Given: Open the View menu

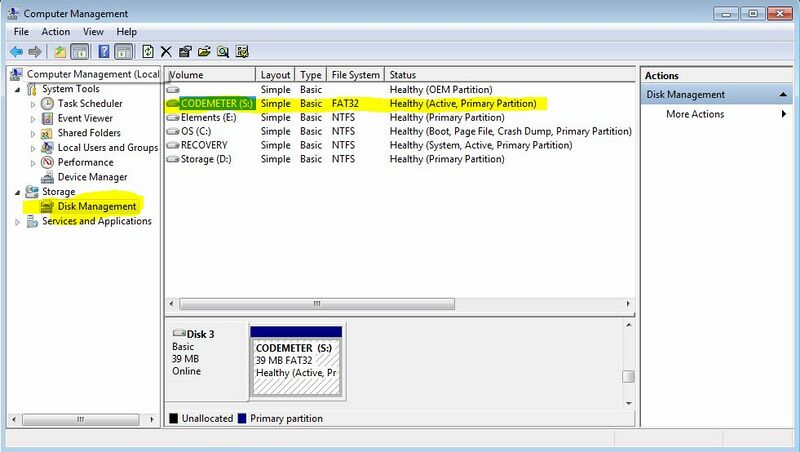Looking at the screenshot, I should click(93, 32).
